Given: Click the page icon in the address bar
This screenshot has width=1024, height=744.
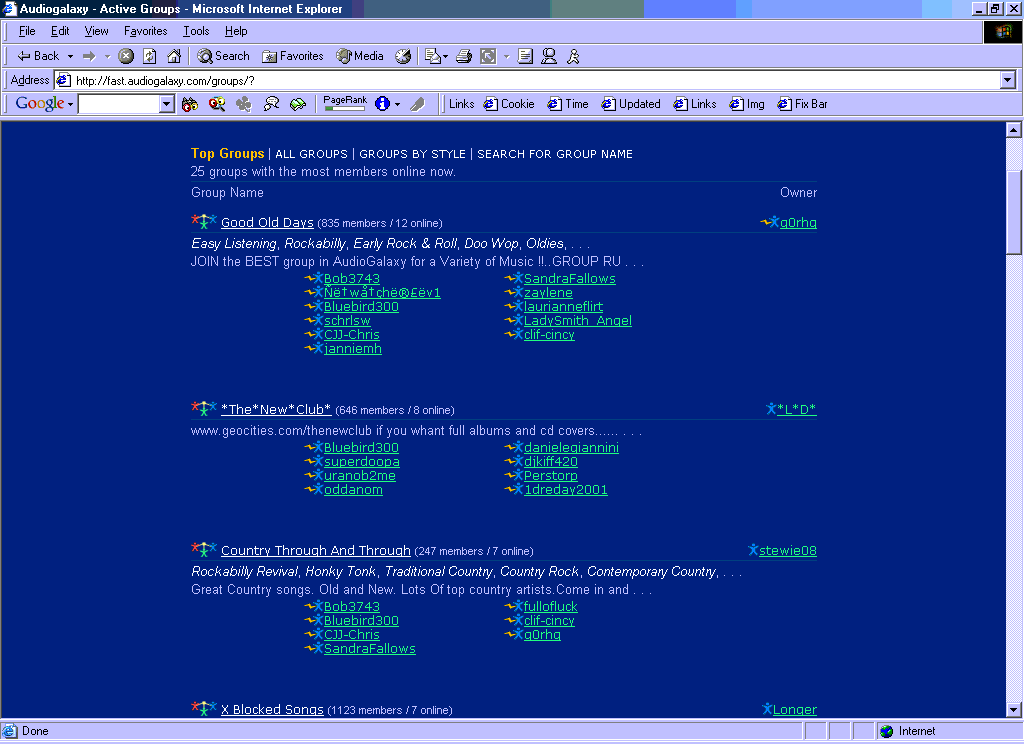Looking at the screenshot, I should (63, 80).
